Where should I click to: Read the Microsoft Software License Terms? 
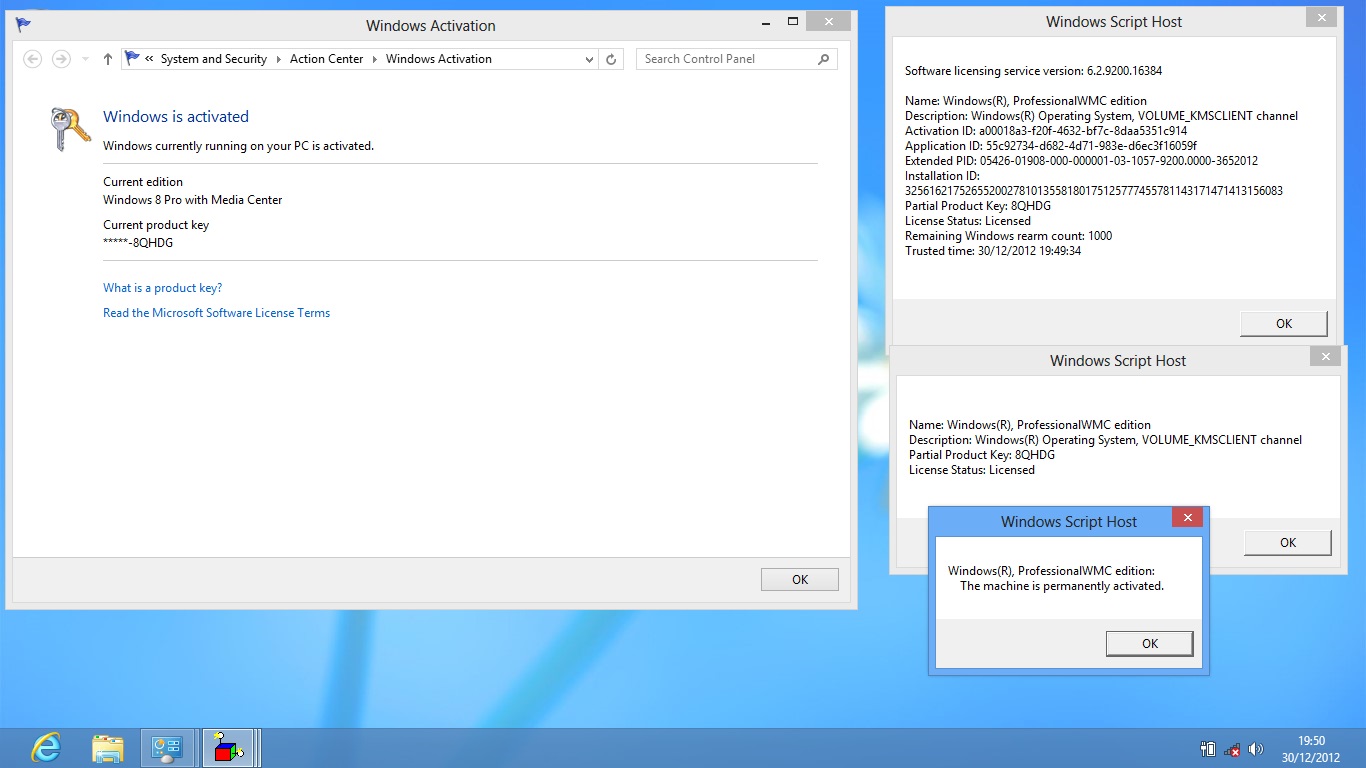[x=217, y=313]
